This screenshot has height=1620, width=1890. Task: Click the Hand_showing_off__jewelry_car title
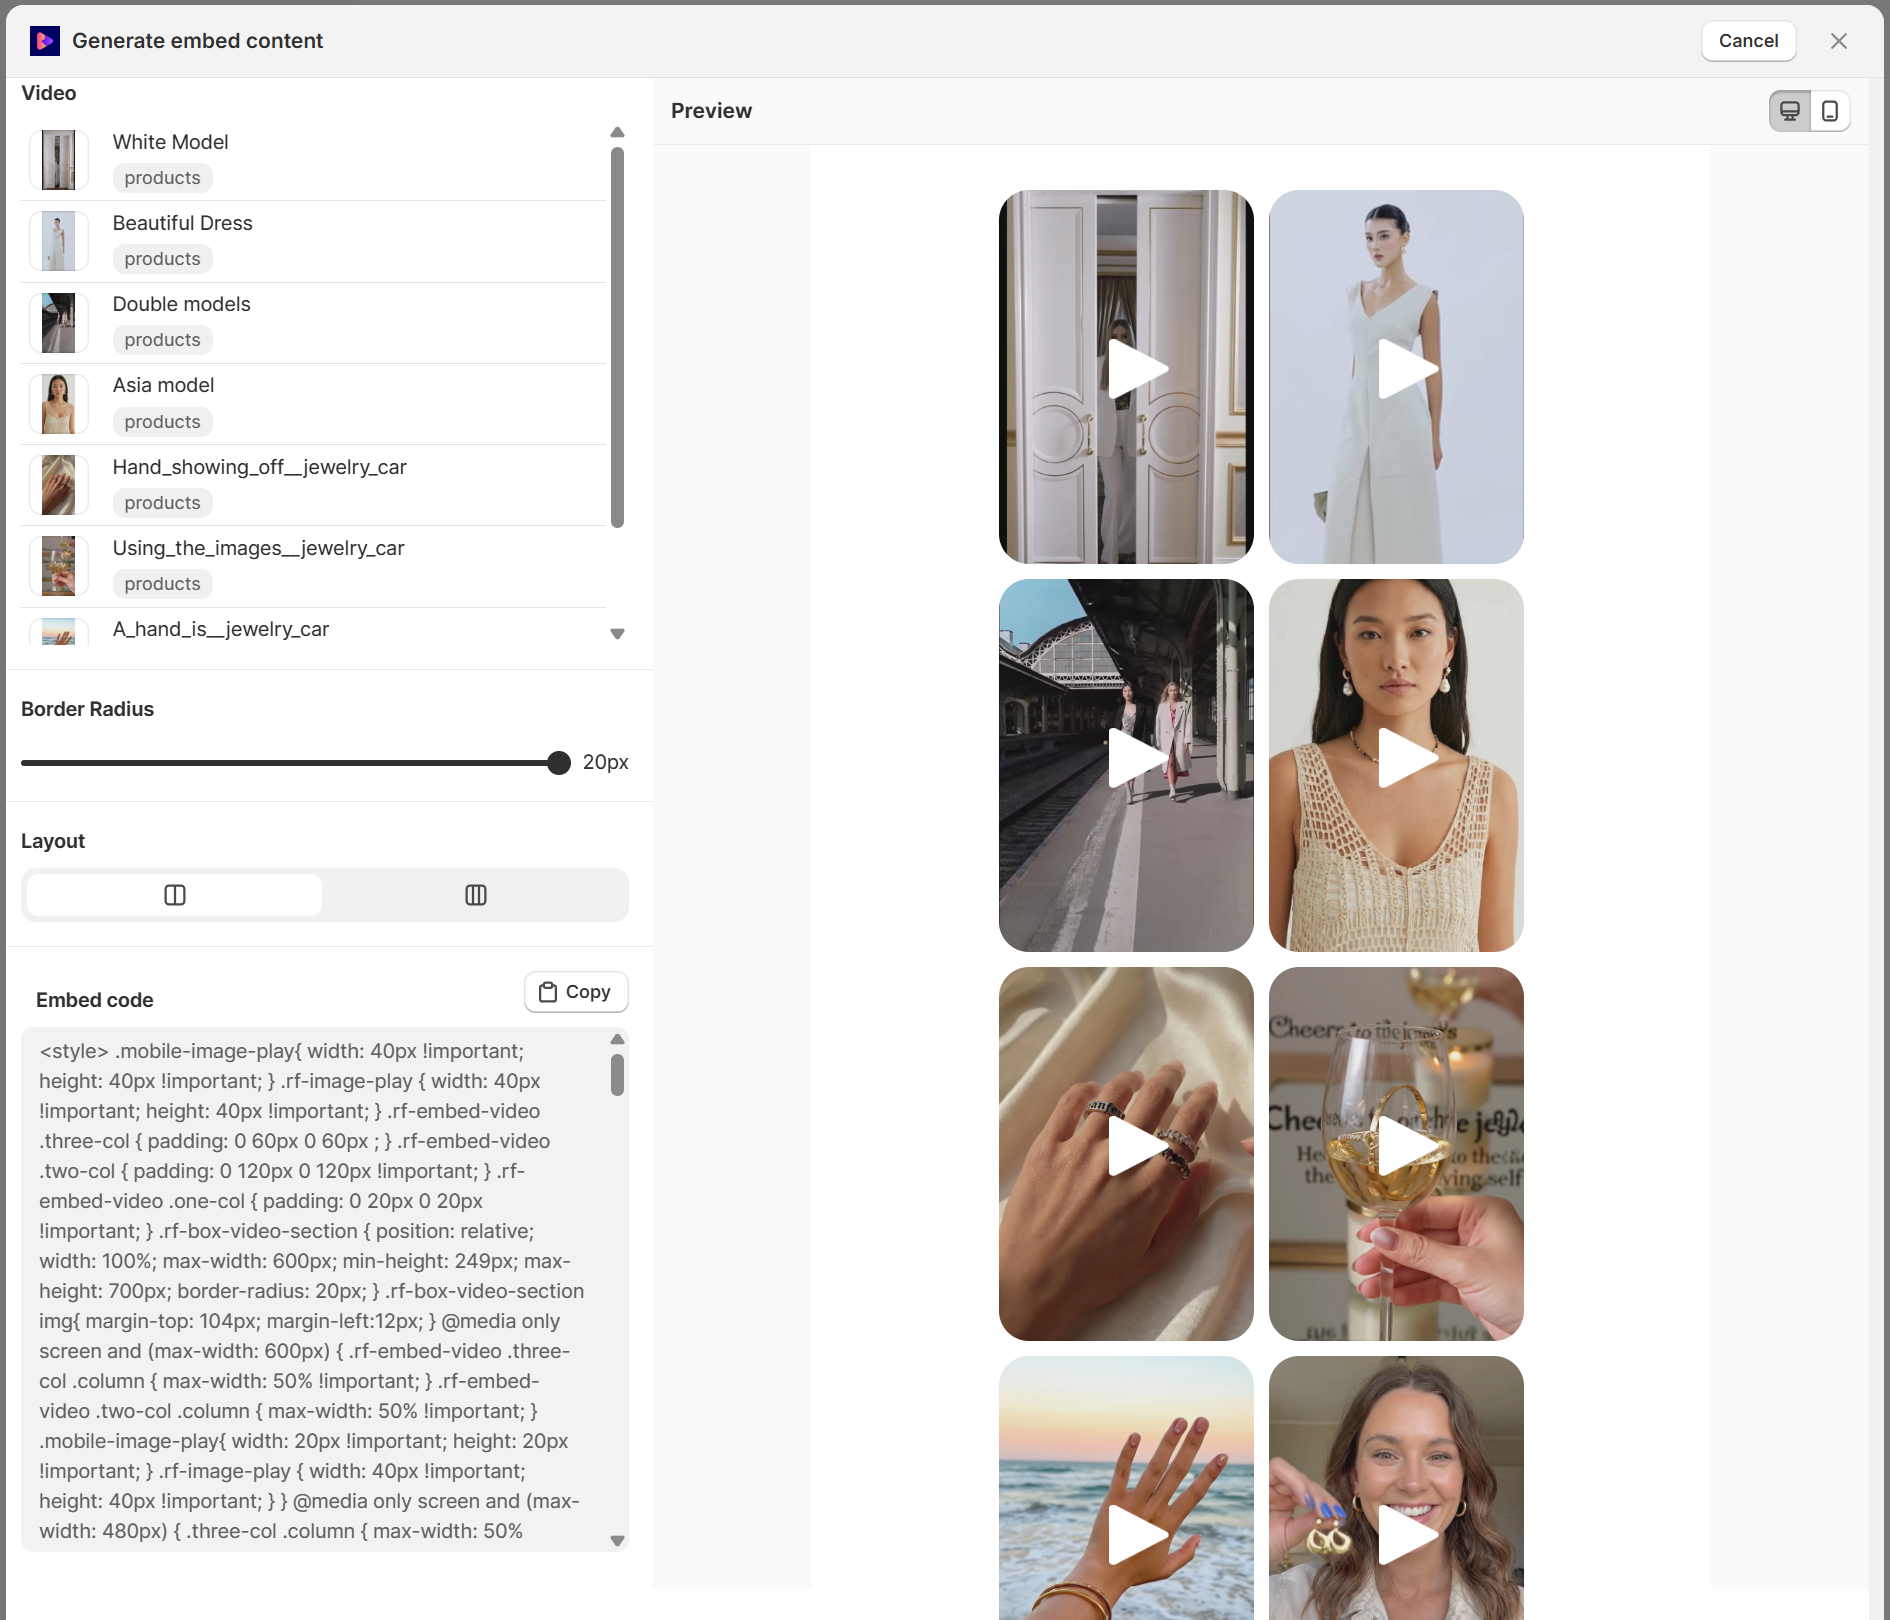coord(259,467)
